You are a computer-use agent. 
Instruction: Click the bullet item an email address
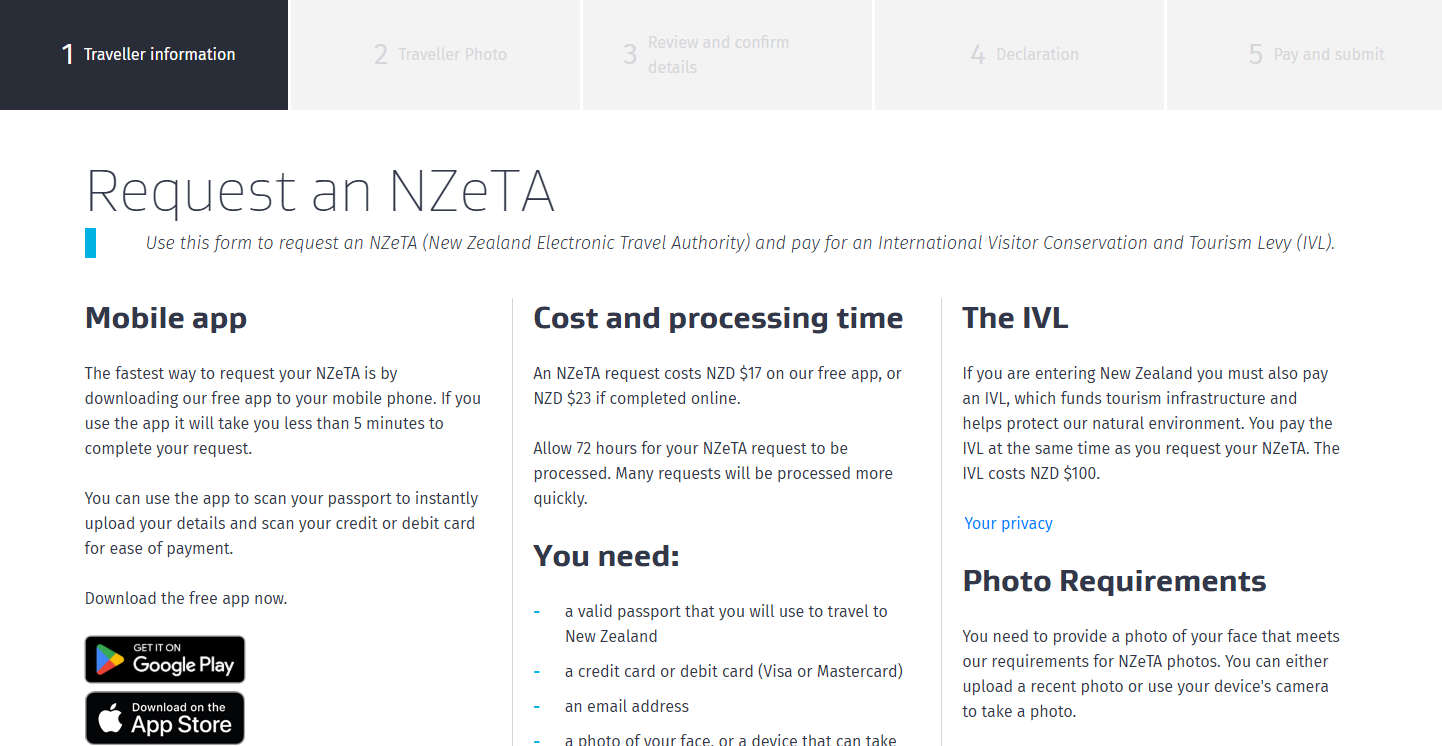(x=627, y=706)
